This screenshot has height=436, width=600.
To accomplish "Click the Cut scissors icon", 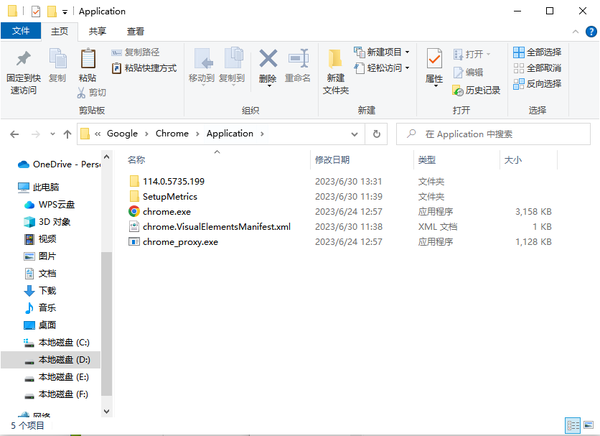I will point(81,93).
